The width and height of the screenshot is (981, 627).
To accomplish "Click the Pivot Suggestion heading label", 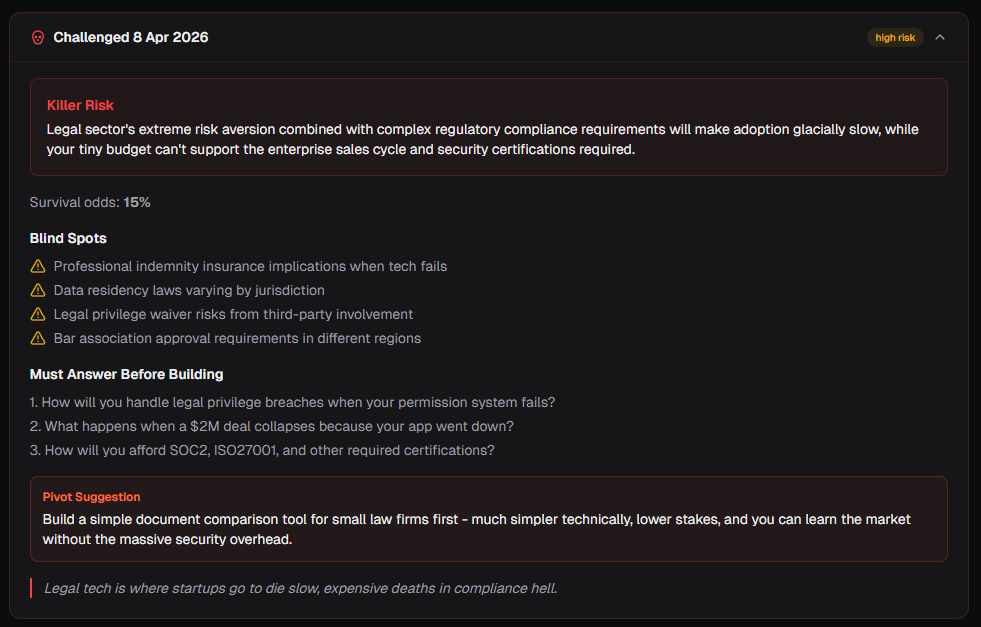I will pyautogui.click(x=91, y=496).
